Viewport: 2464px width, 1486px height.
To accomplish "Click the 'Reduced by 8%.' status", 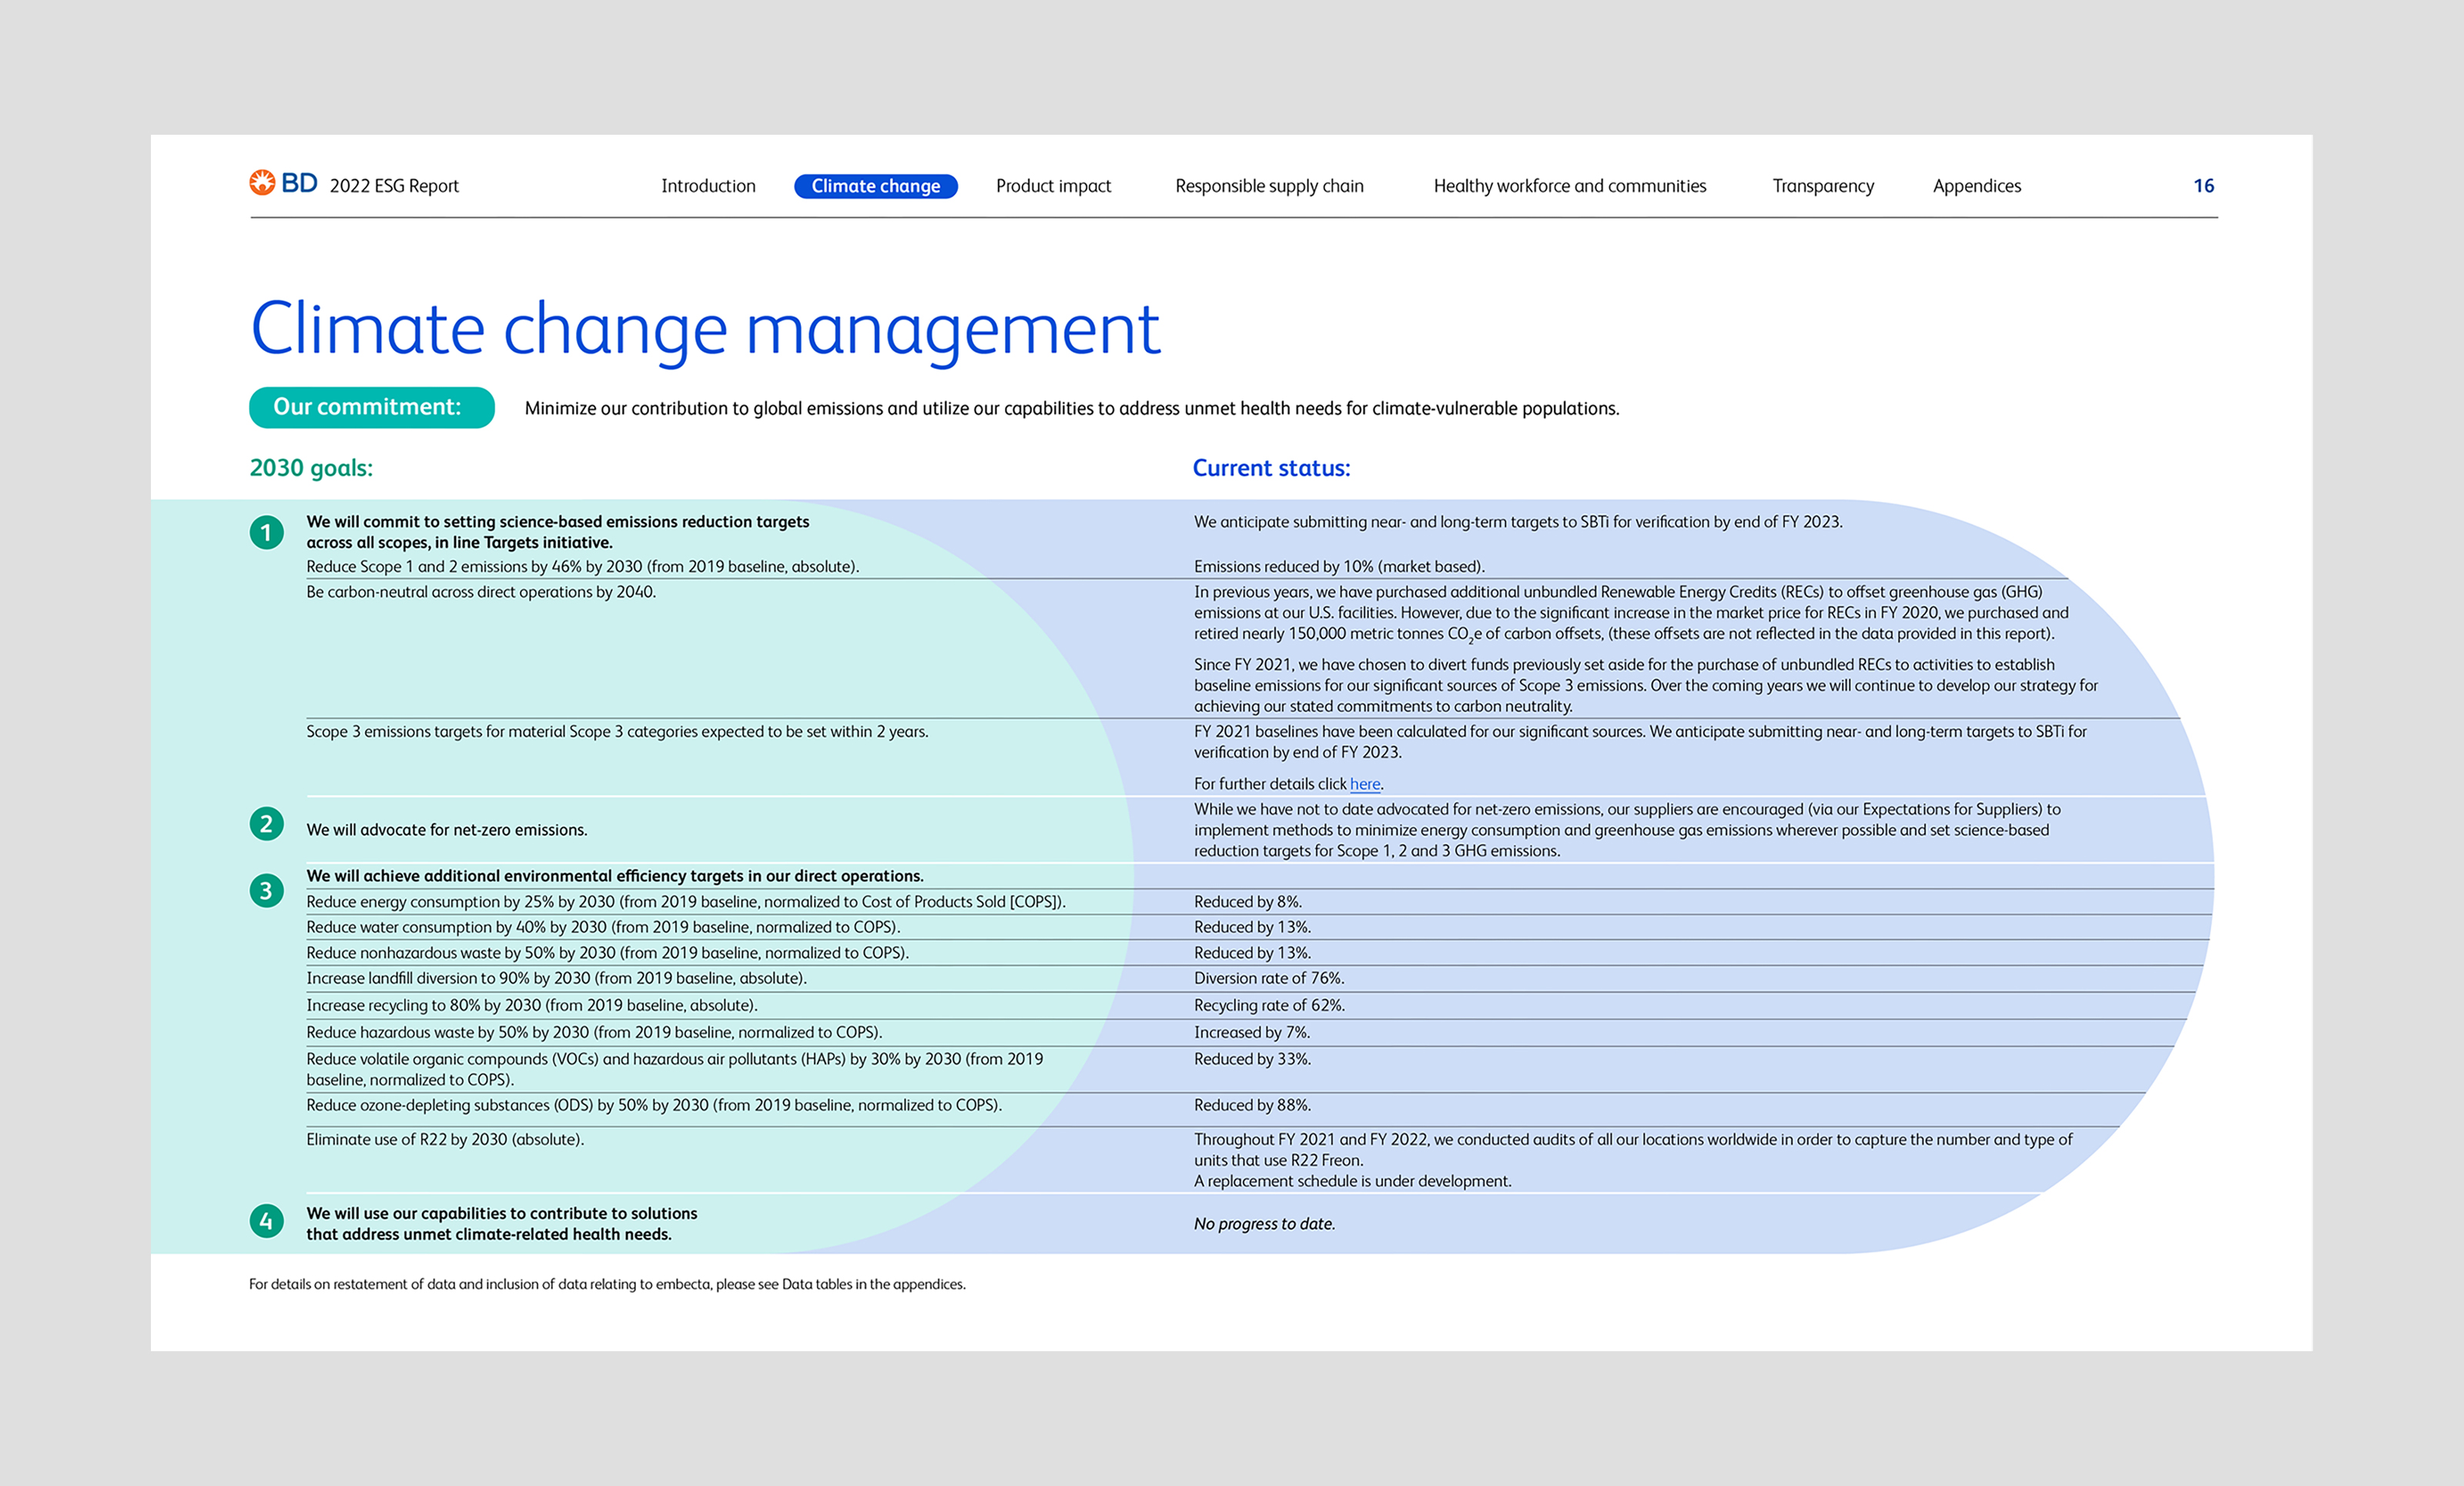I will point(1248,902).
